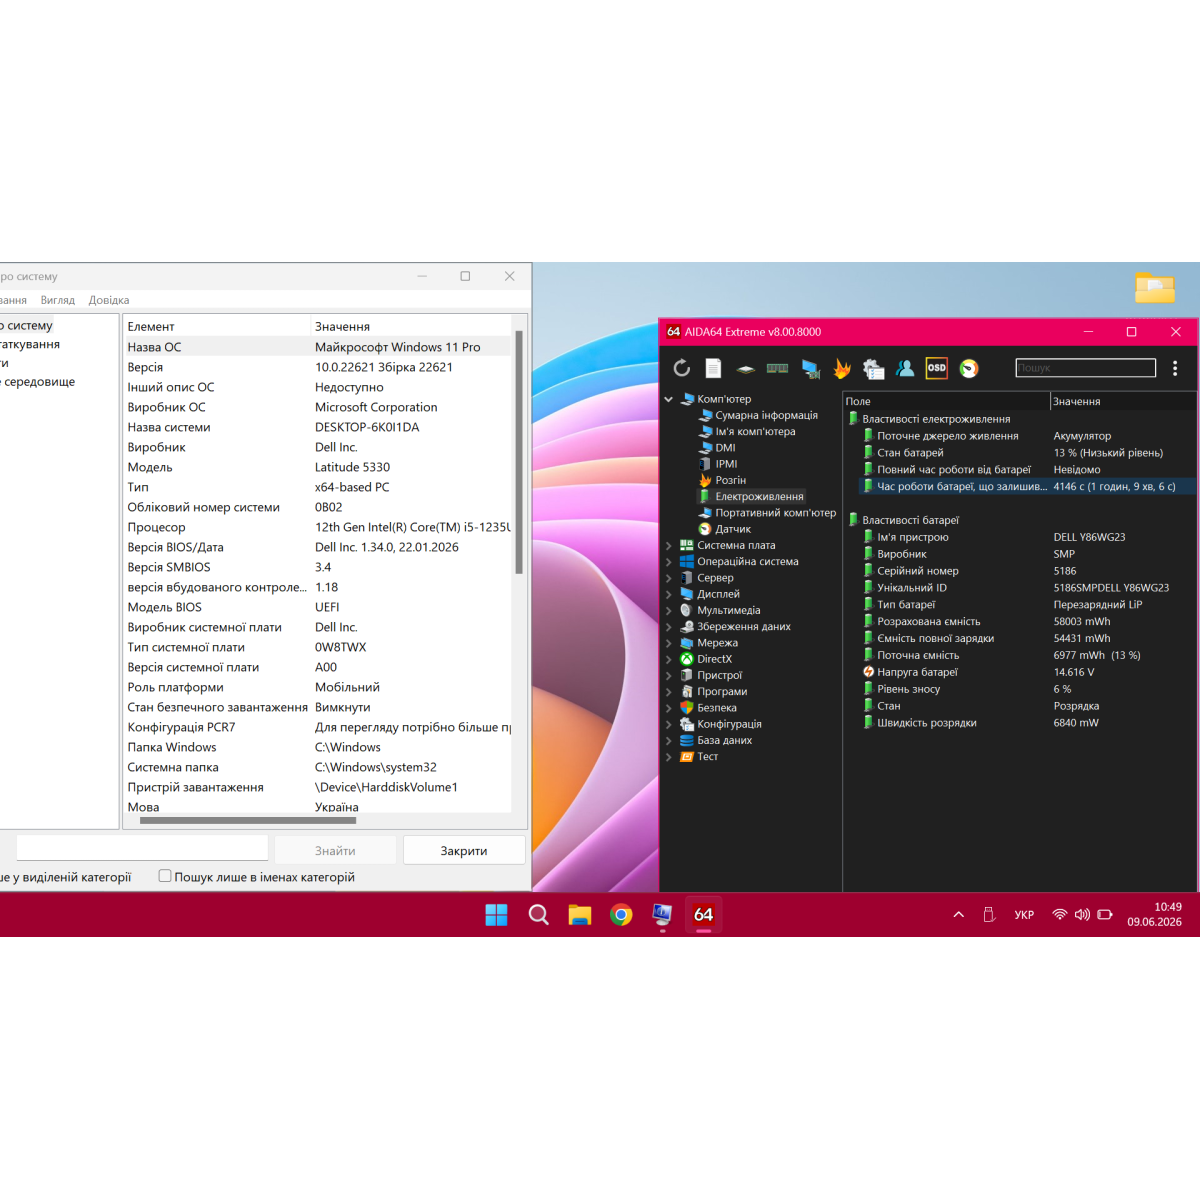
Task: Click the monitor with card toolbar icon
Action: pos(811,369)
